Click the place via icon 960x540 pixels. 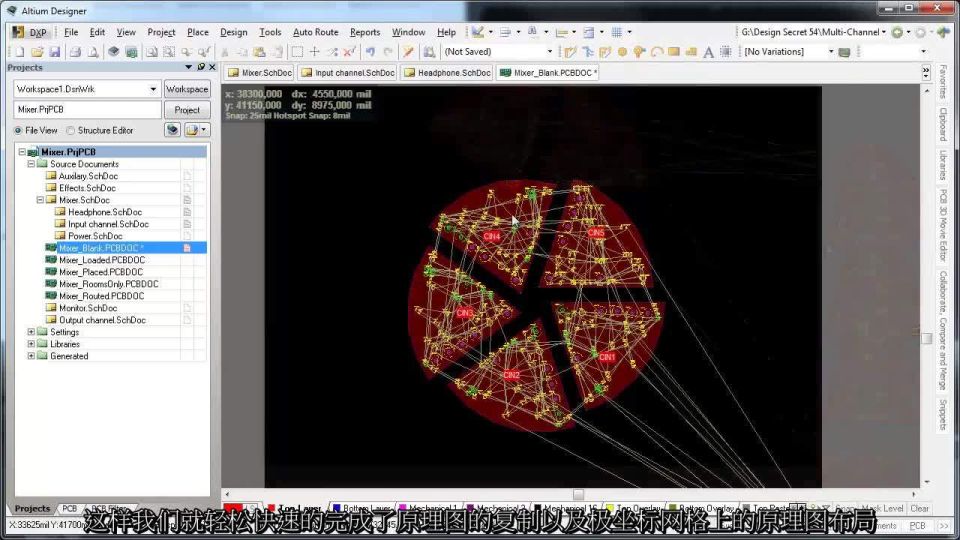coord(639,52)
